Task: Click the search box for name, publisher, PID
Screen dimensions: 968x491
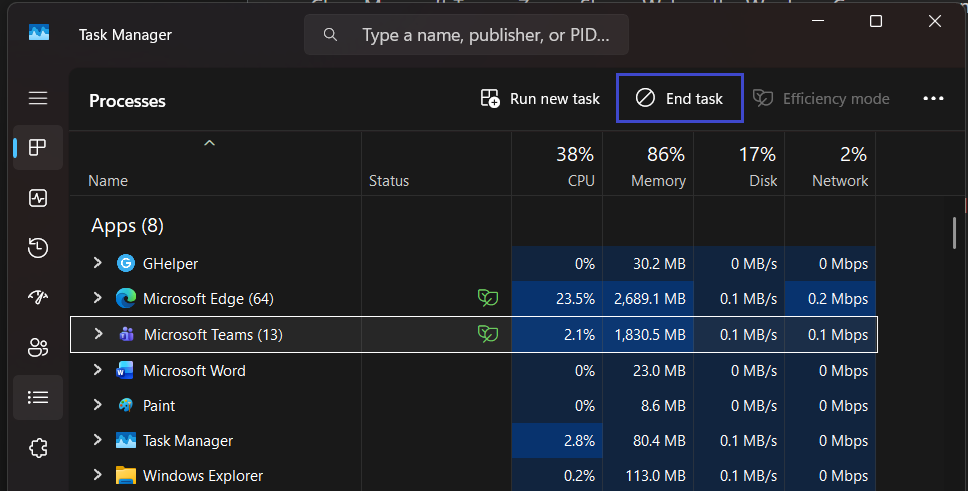Action: click(467, 35)
